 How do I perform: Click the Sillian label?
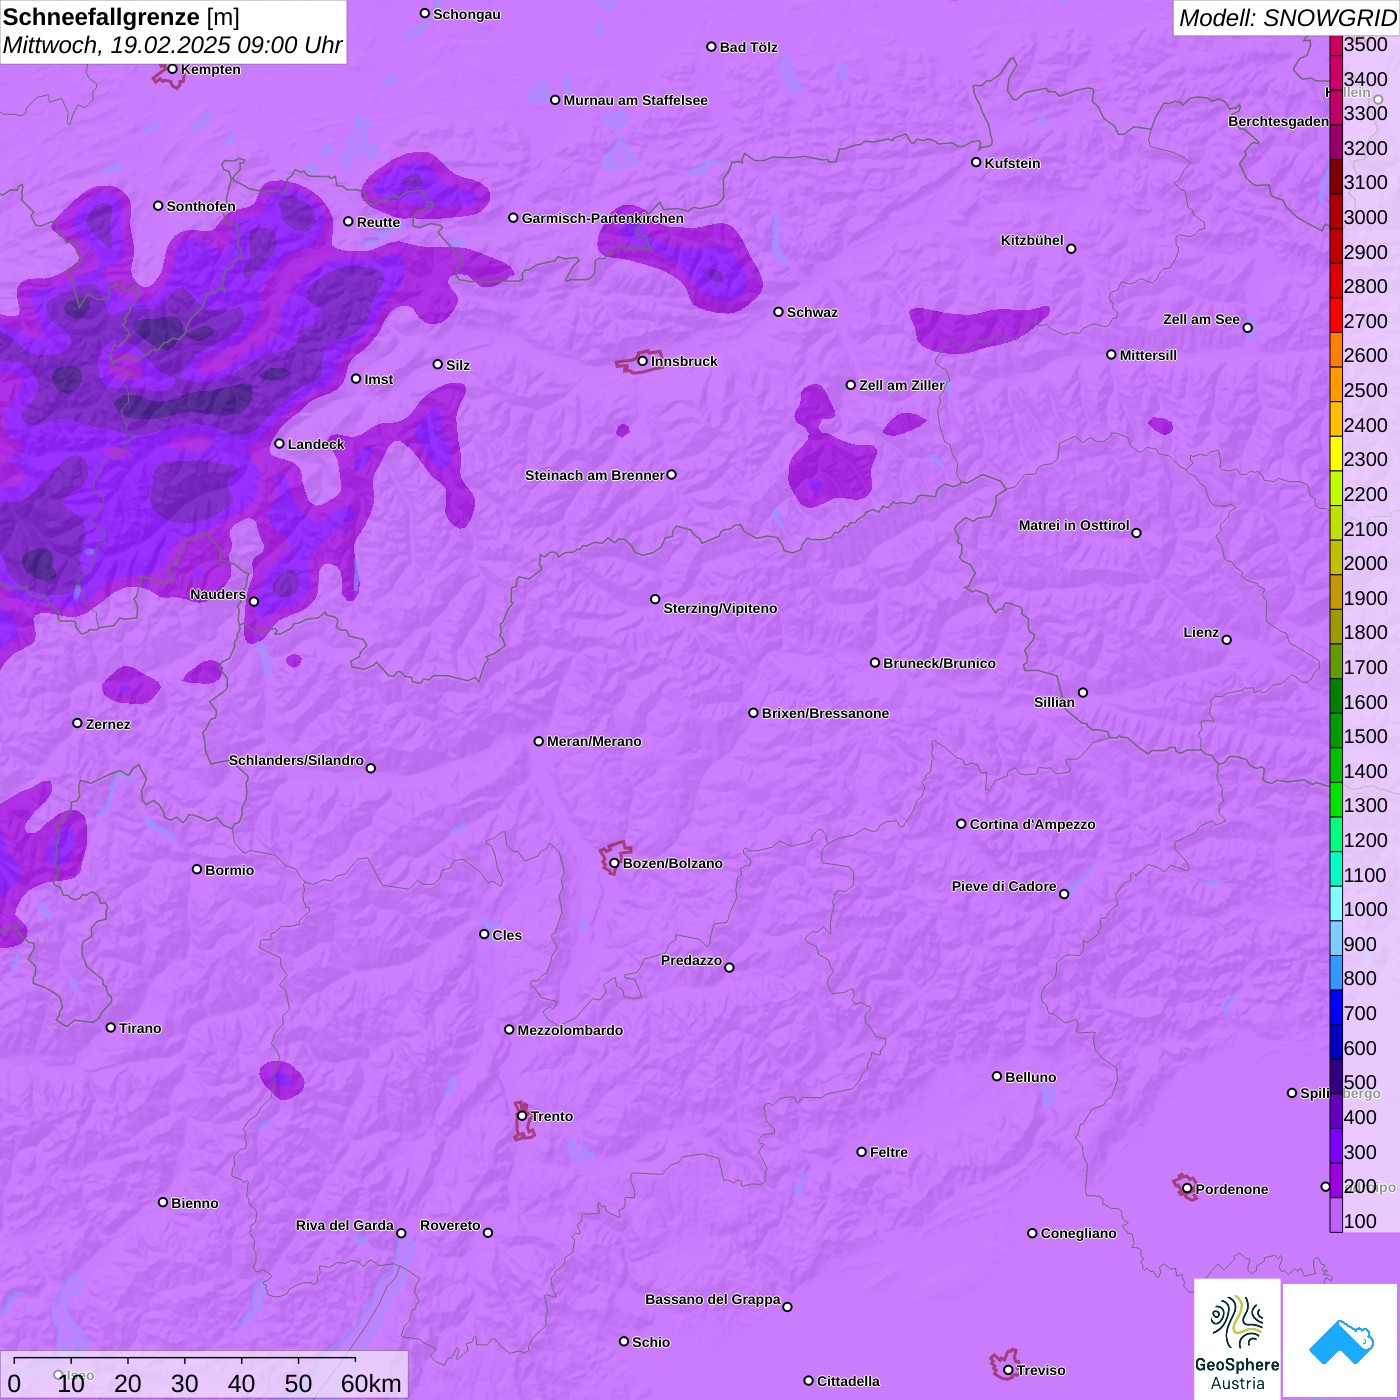click(x=1054, y=702)
